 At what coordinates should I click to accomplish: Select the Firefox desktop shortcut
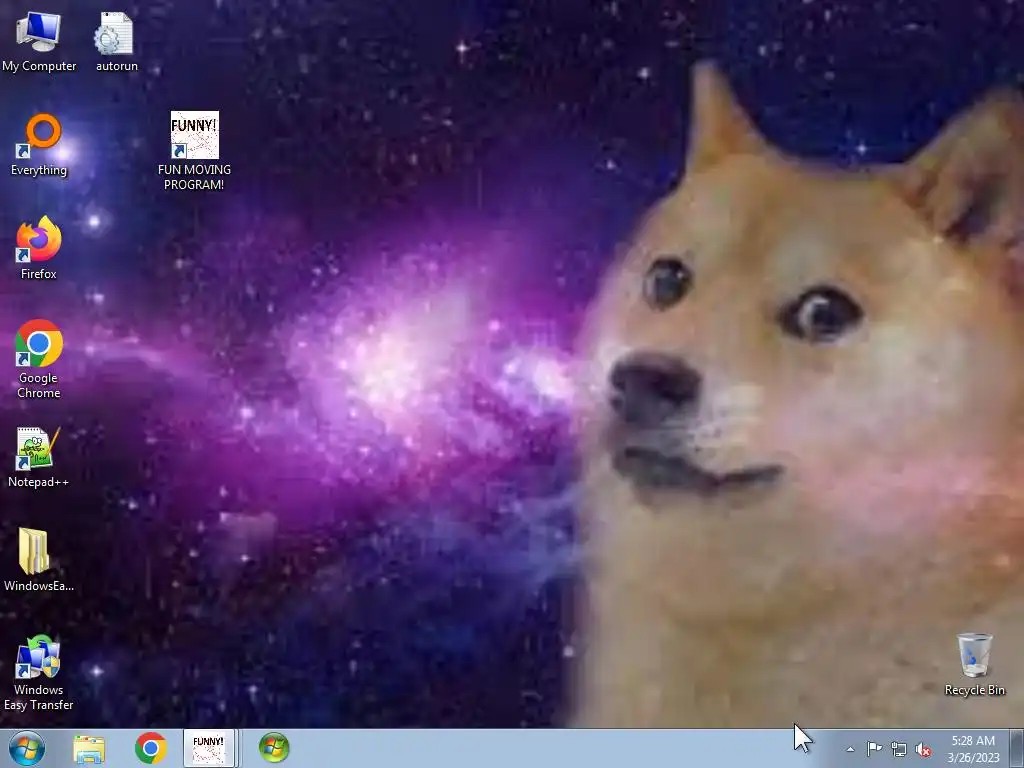point(39,248)
